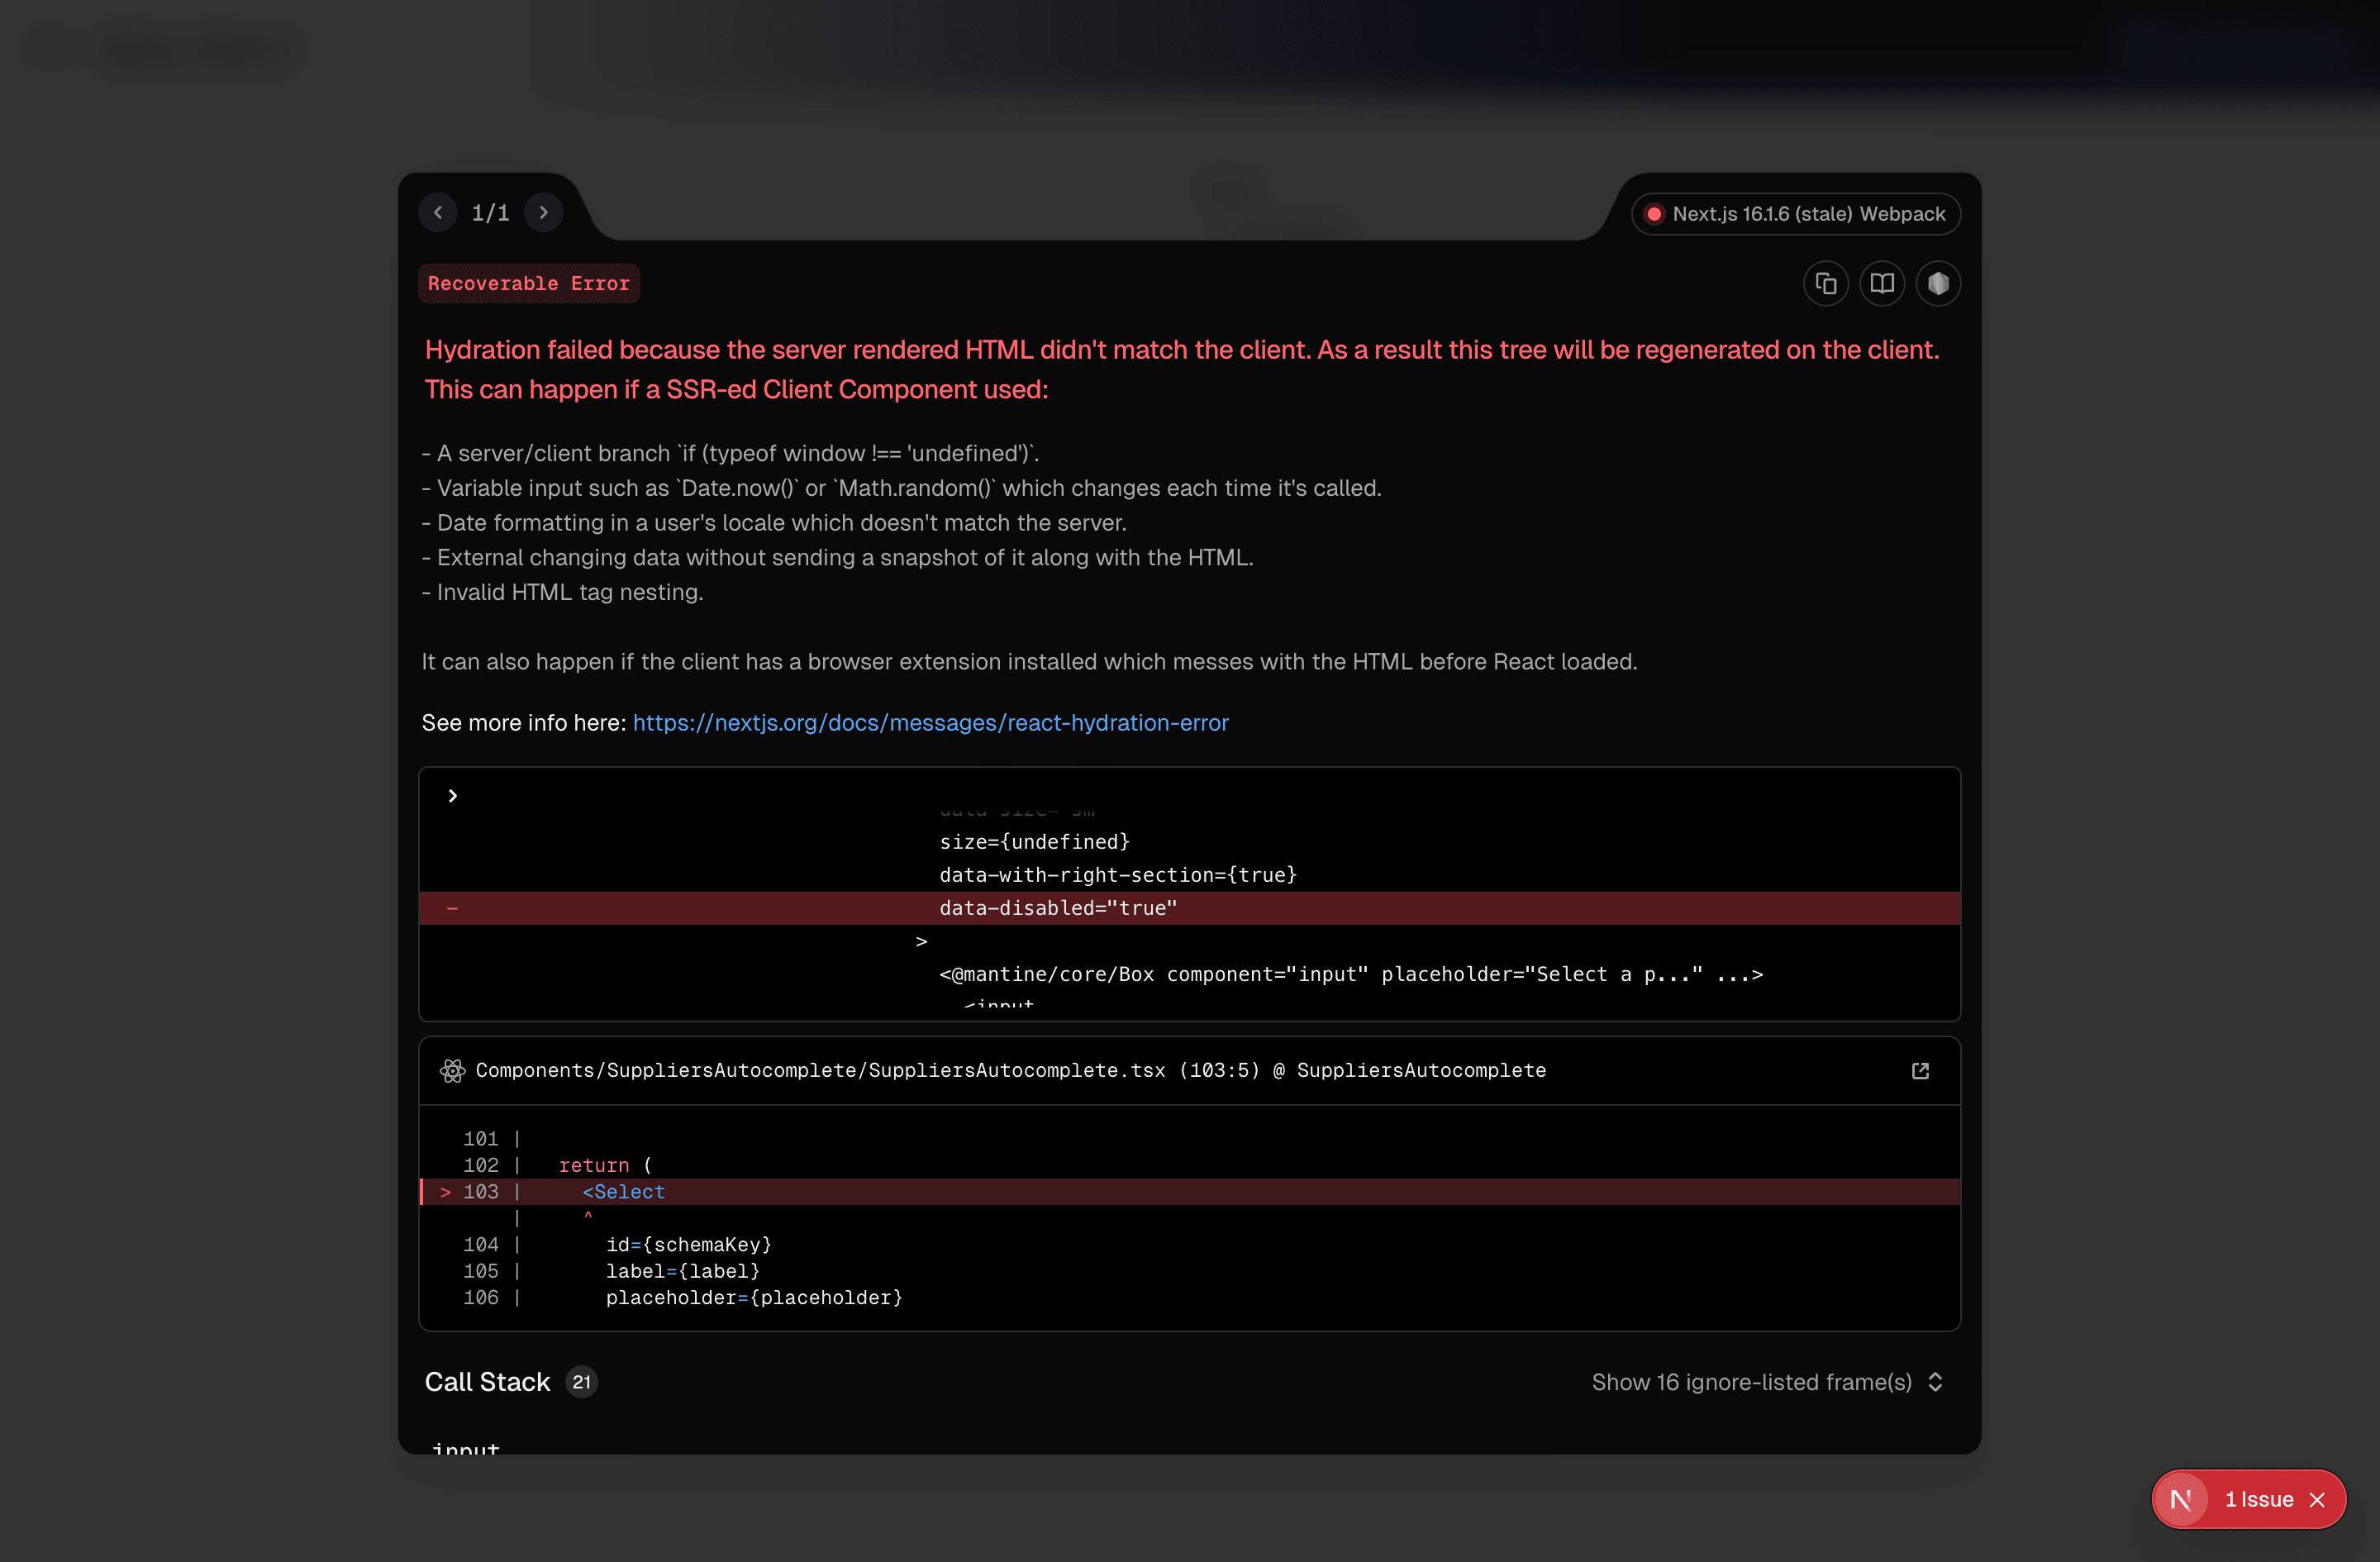The image size is (2380, 1562).
Task: Go to the previous error arrow
Action: pos(438,212)
